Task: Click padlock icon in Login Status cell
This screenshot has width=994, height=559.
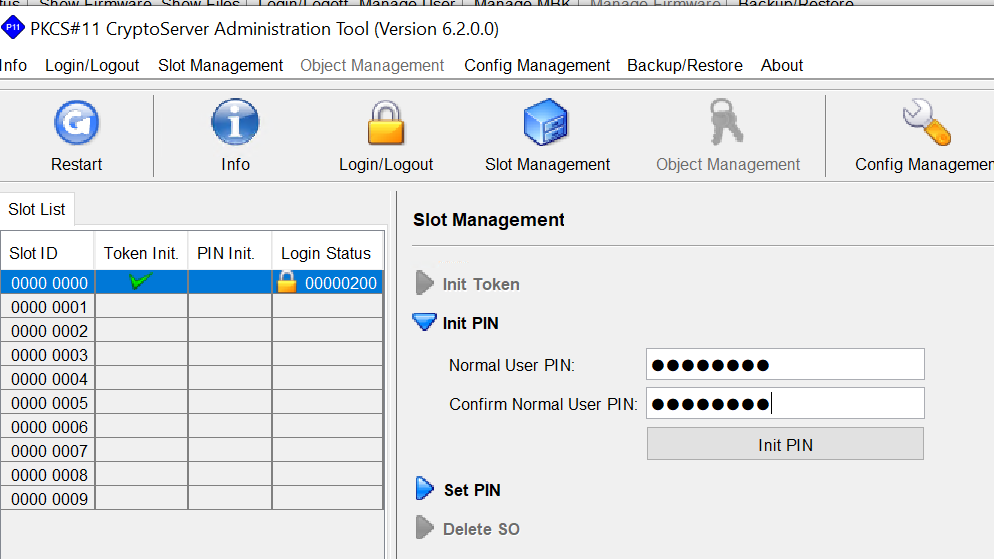Action: pyautogui.click(x=287, y=282)
